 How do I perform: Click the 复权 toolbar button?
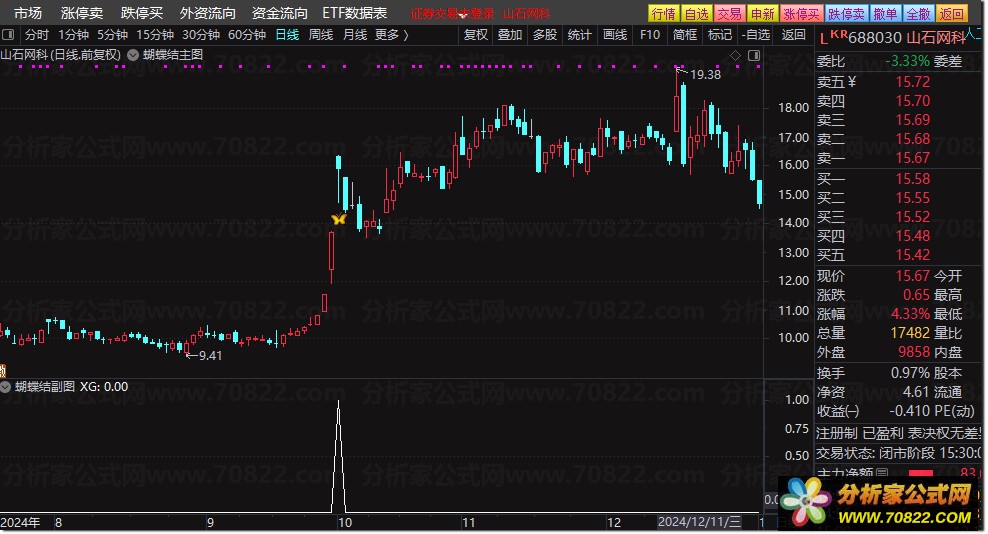476,35
